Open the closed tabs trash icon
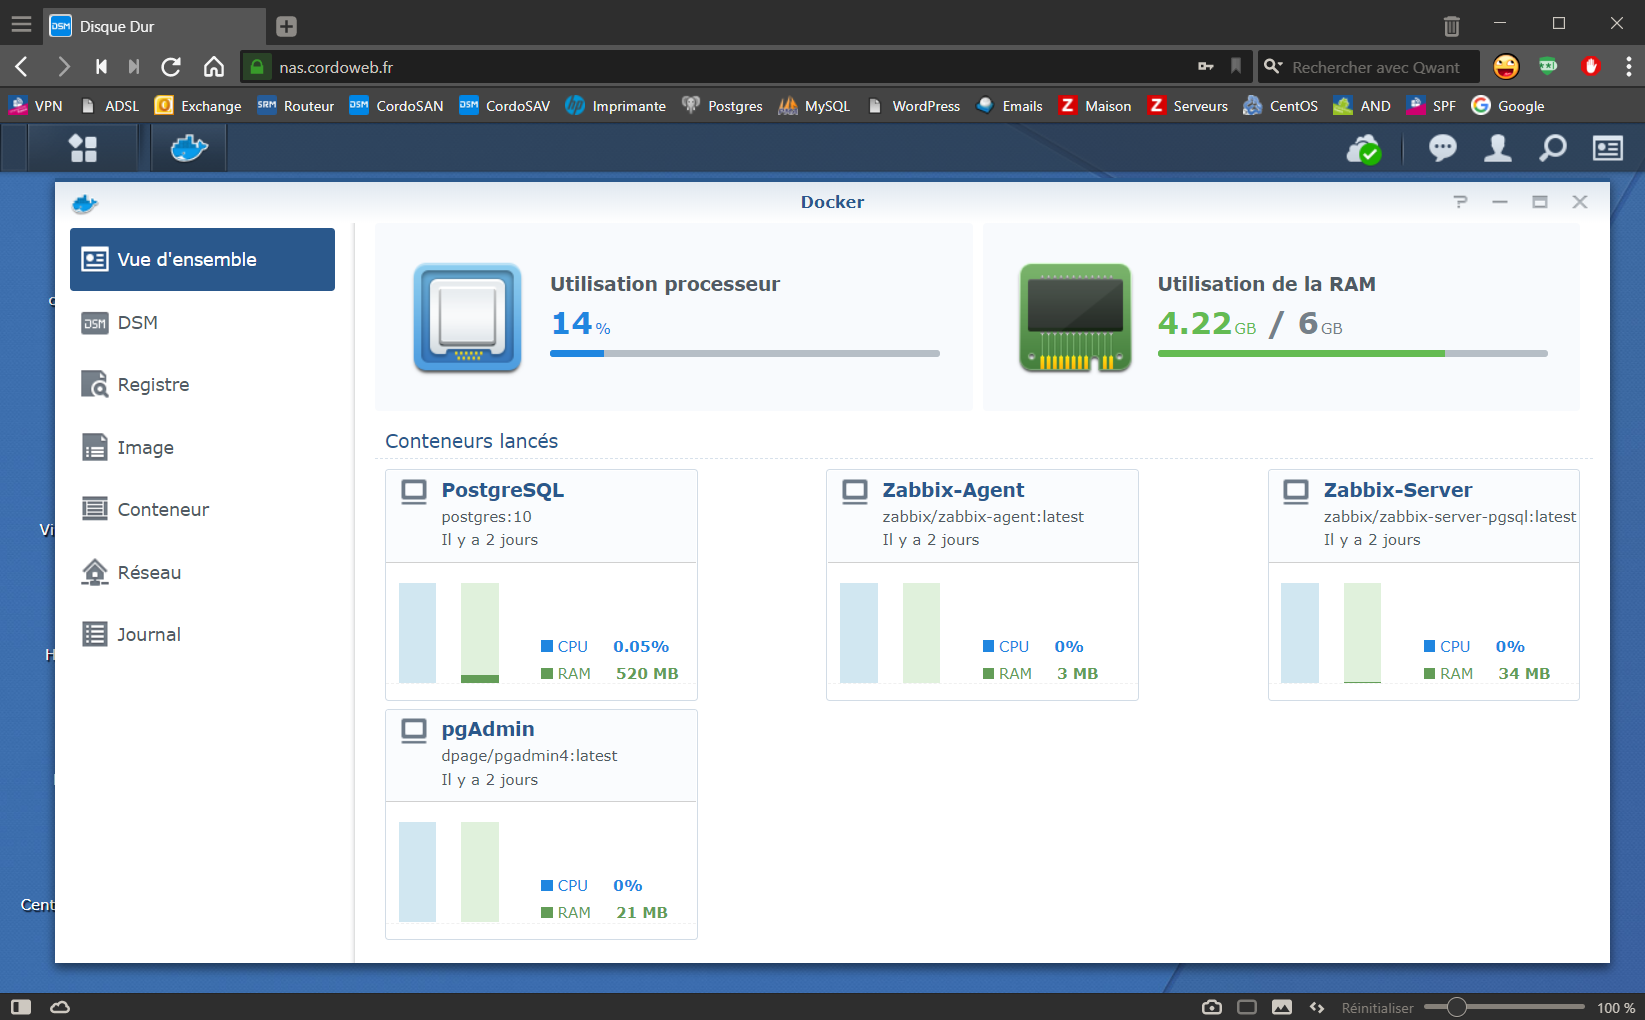Screen dimensions: 1645x1020 coord(1452,26)
